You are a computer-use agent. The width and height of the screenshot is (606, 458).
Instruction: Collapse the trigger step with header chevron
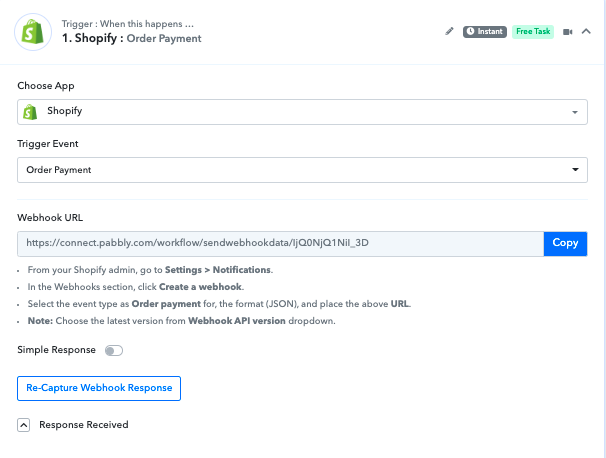pyautogui.click(x=586, y=32)
